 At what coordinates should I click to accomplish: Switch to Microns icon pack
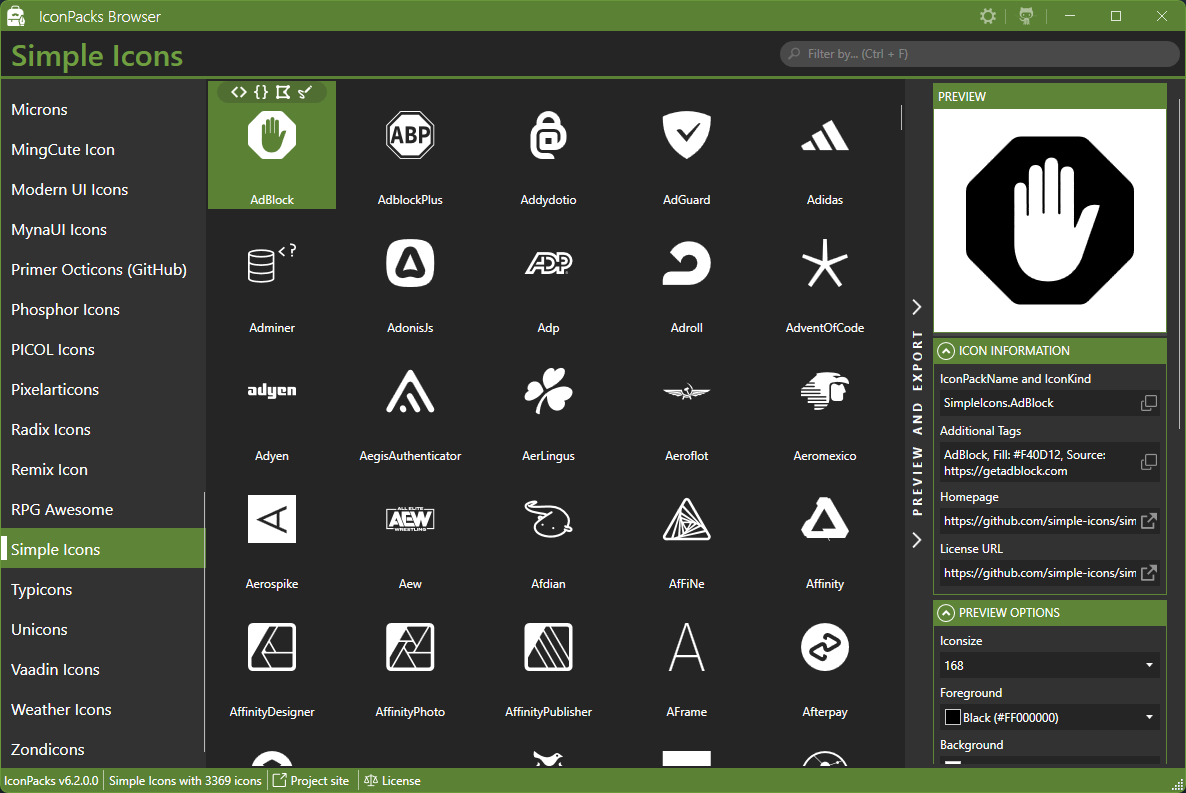[102, 110]
